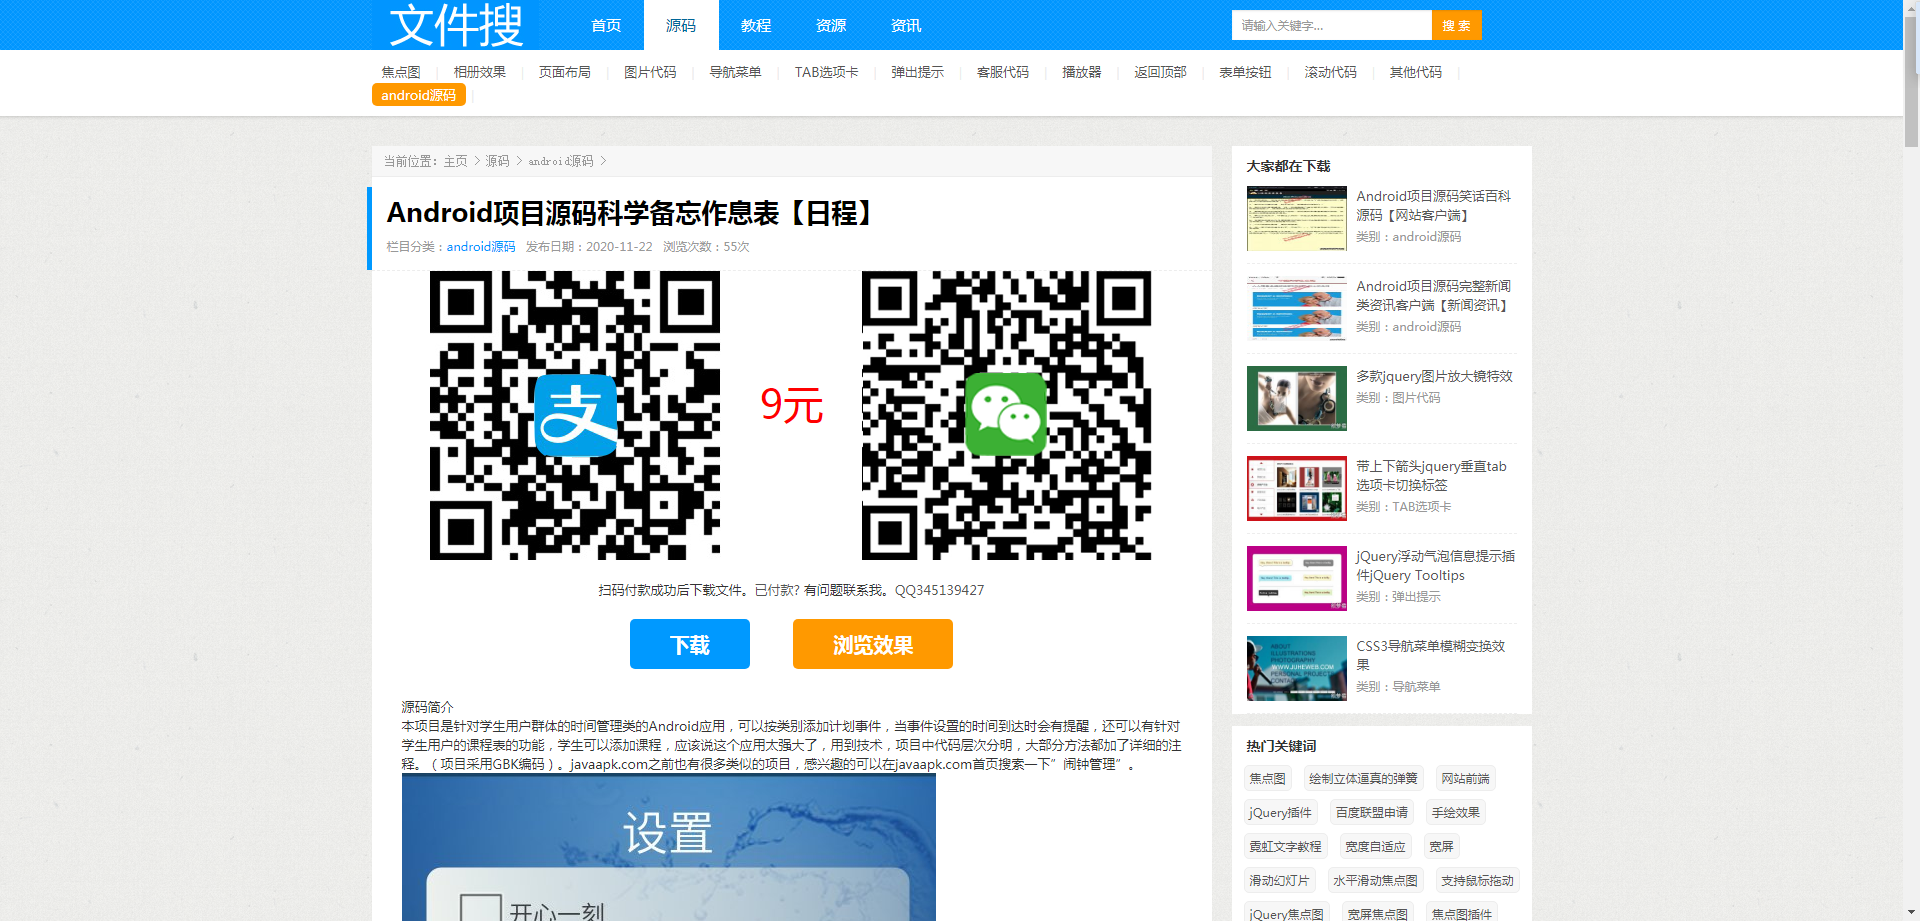Open thumbnail of CSS3导航菜单模糊变换效果
The width and height of the screenshot is (1920, 921).
click(1297, 668)
